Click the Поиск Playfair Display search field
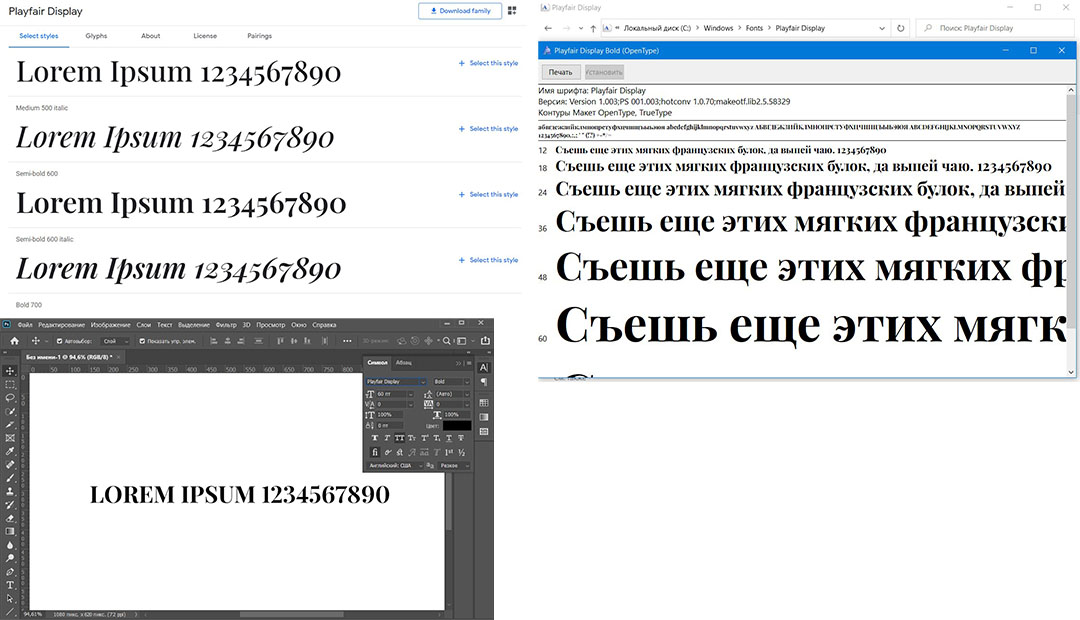The image size is (1080, 620). (995, 28)
